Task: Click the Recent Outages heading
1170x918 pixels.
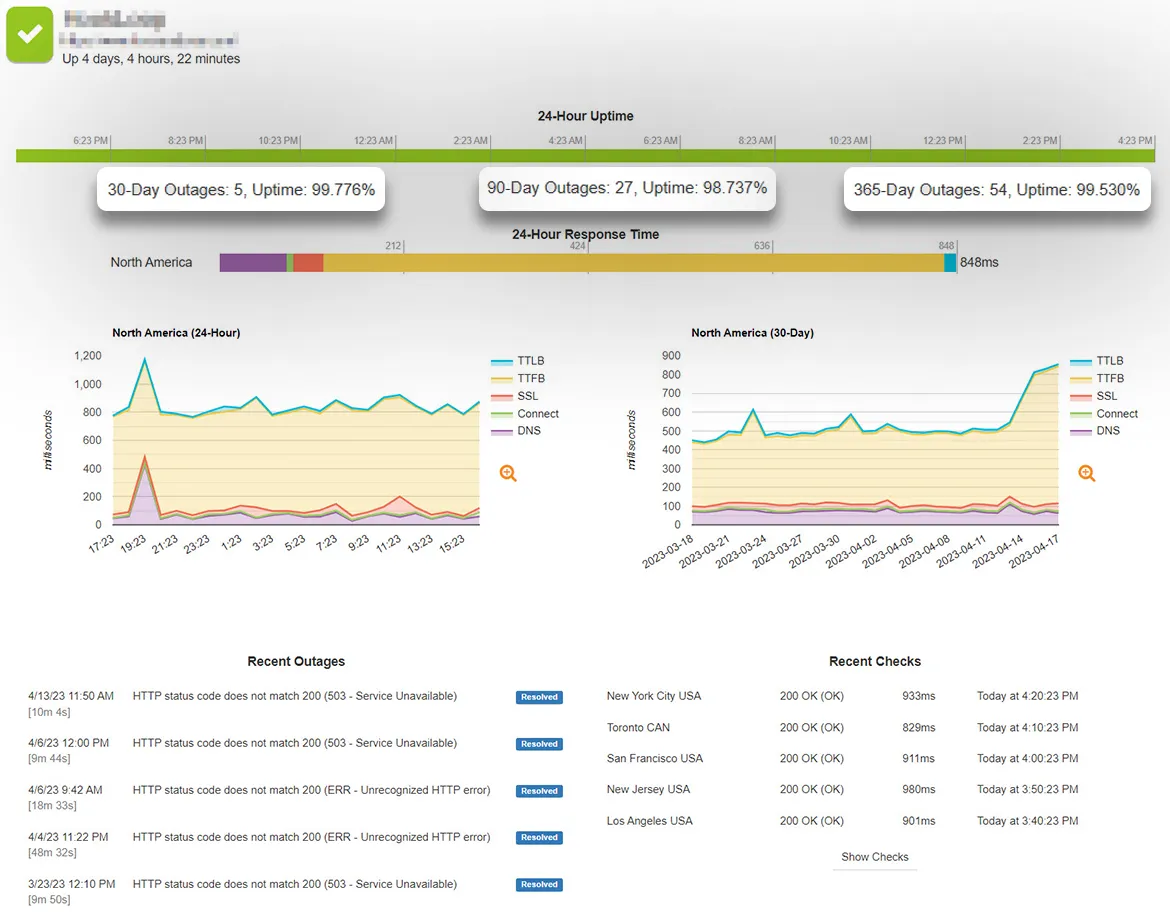Action: point(296,661)
